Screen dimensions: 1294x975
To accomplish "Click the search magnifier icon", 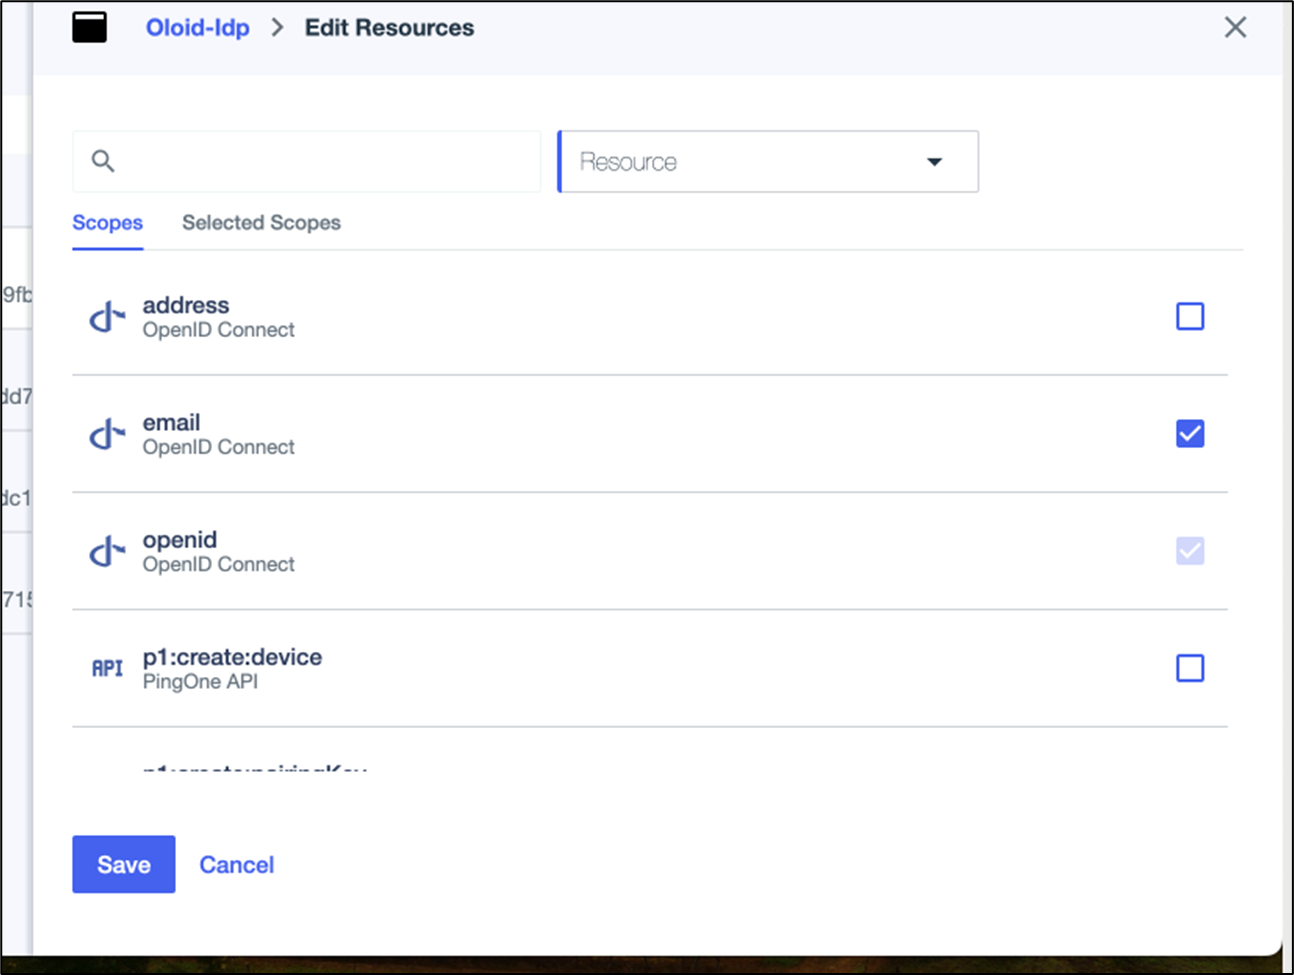I will pyautogui.click(x=103, y=161).
